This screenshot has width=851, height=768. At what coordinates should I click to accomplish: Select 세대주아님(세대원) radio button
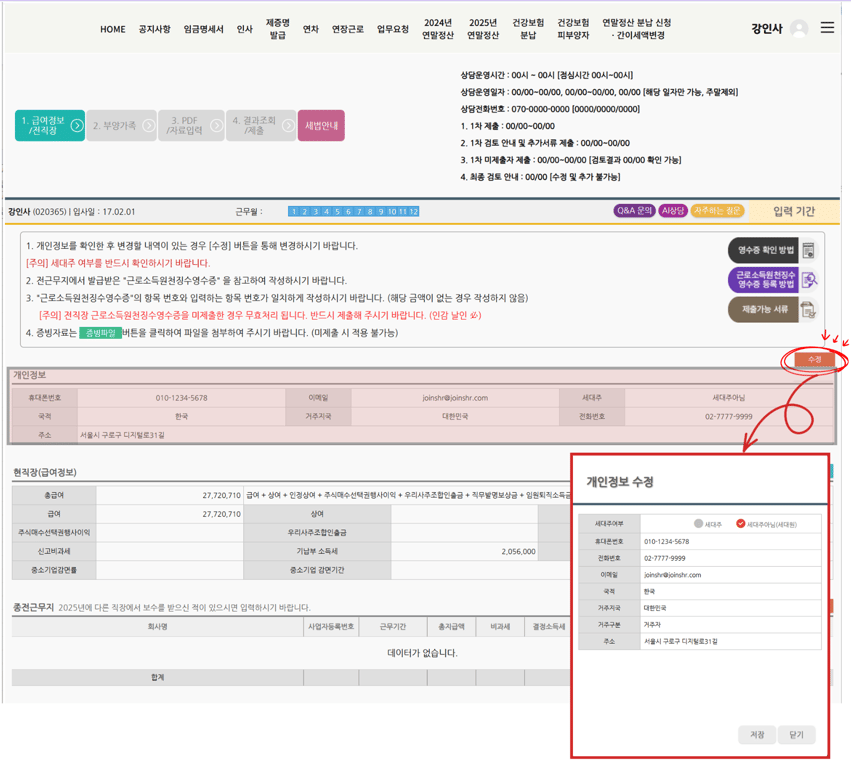740,524
